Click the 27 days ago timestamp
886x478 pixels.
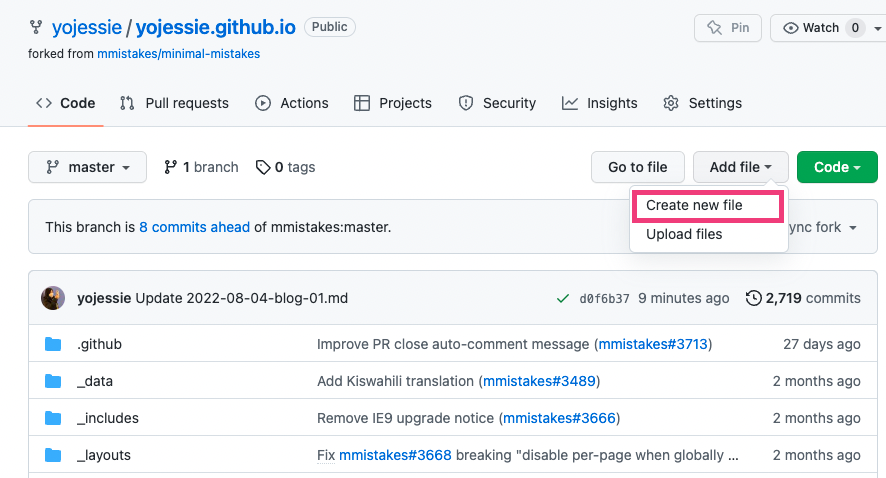(x=822, y=344)
